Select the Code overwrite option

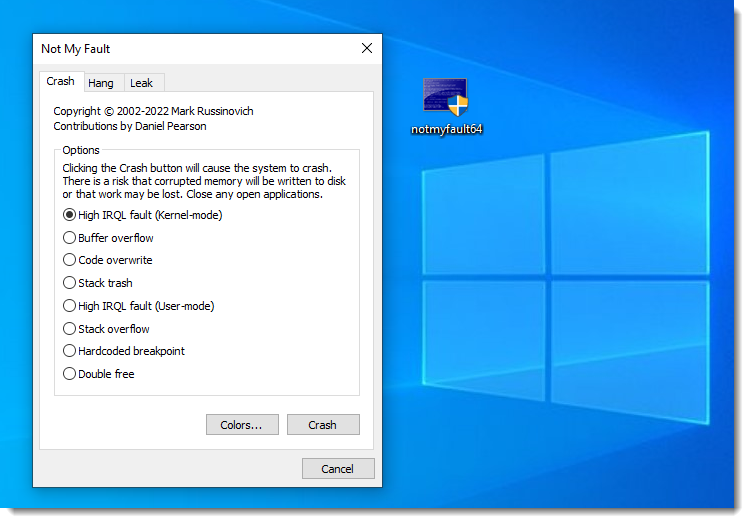point(70,260)
